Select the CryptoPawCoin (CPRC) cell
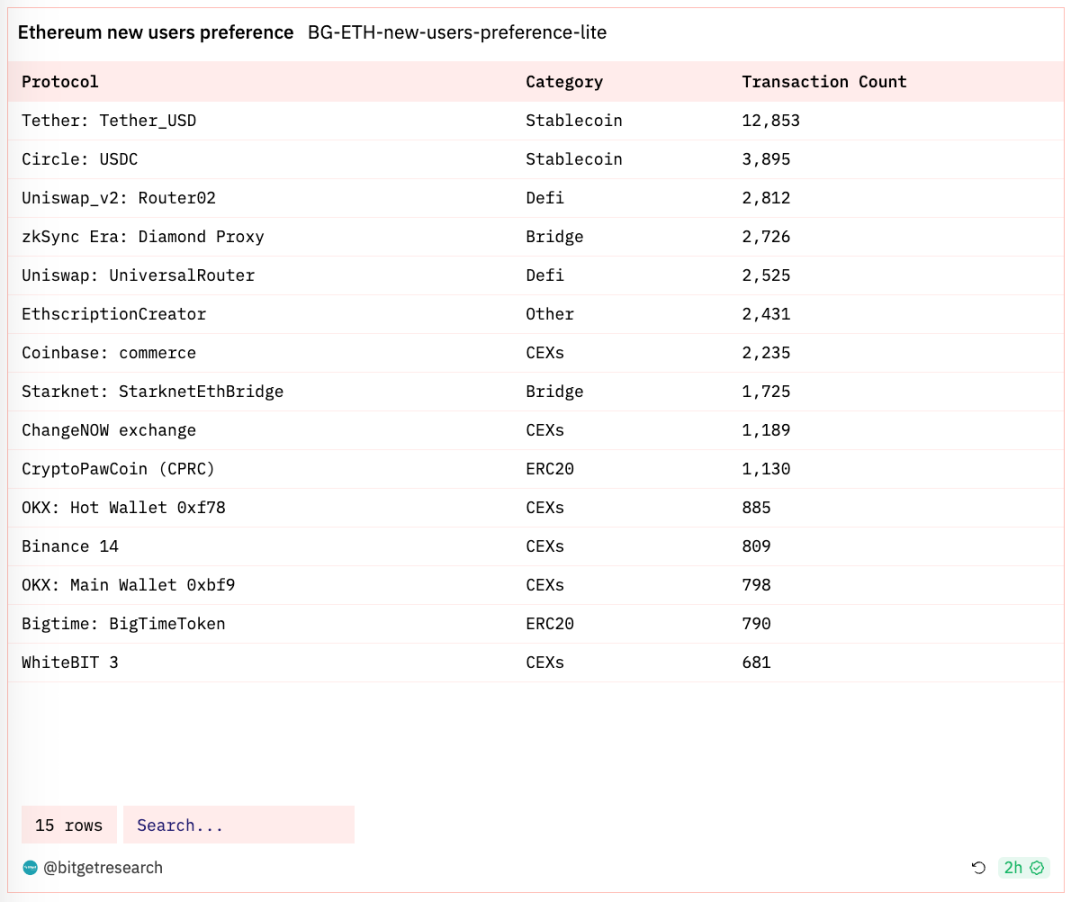Image resolution: width=1071 pixels, height=902 pixels. [x=118, y=469]
